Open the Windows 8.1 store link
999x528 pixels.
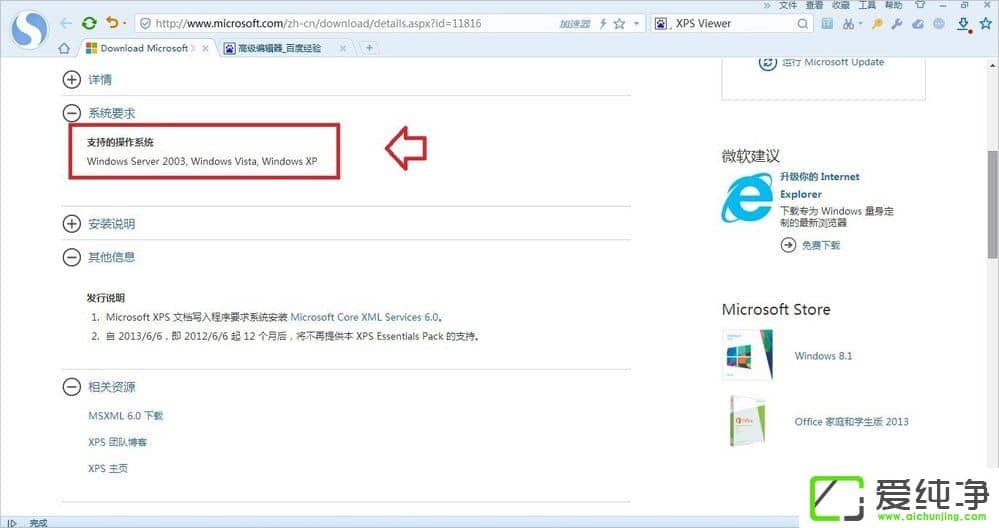[x=823, y=356]
